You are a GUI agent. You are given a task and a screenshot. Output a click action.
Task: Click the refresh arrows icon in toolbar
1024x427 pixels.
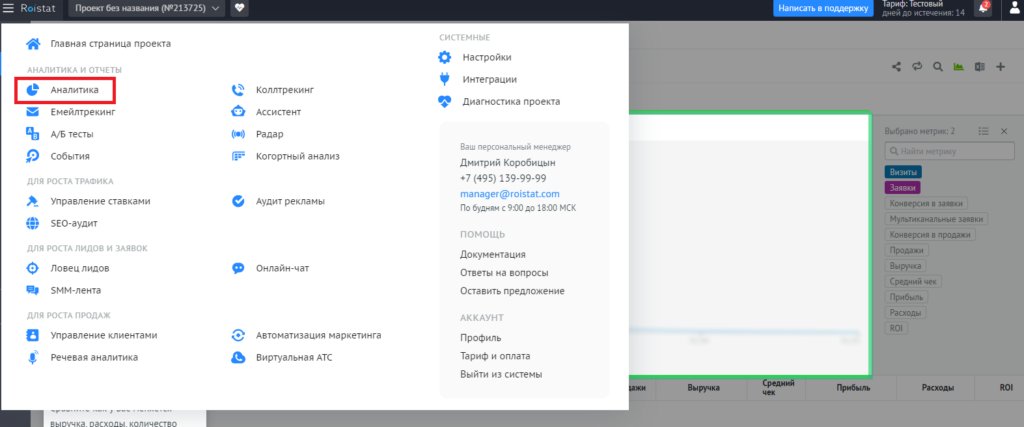coord(917,67)
